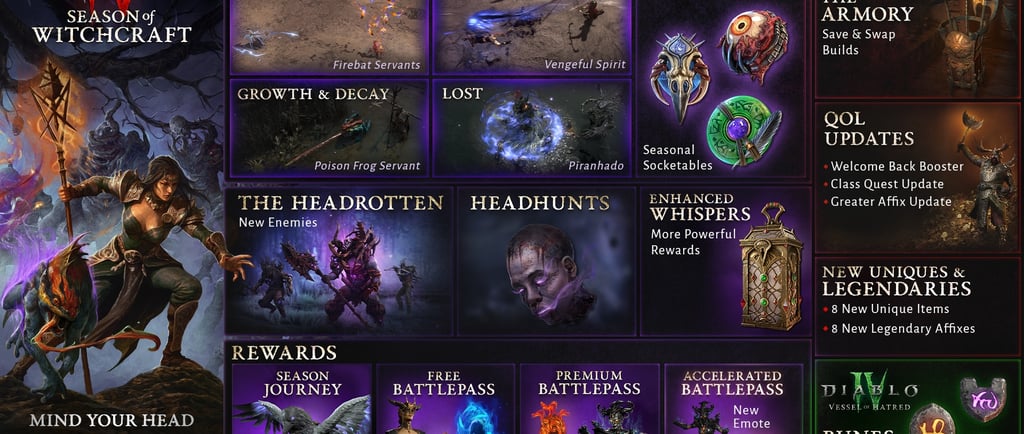
Task: Click the purple rune stone icon
Action: (x=983, y=399)
